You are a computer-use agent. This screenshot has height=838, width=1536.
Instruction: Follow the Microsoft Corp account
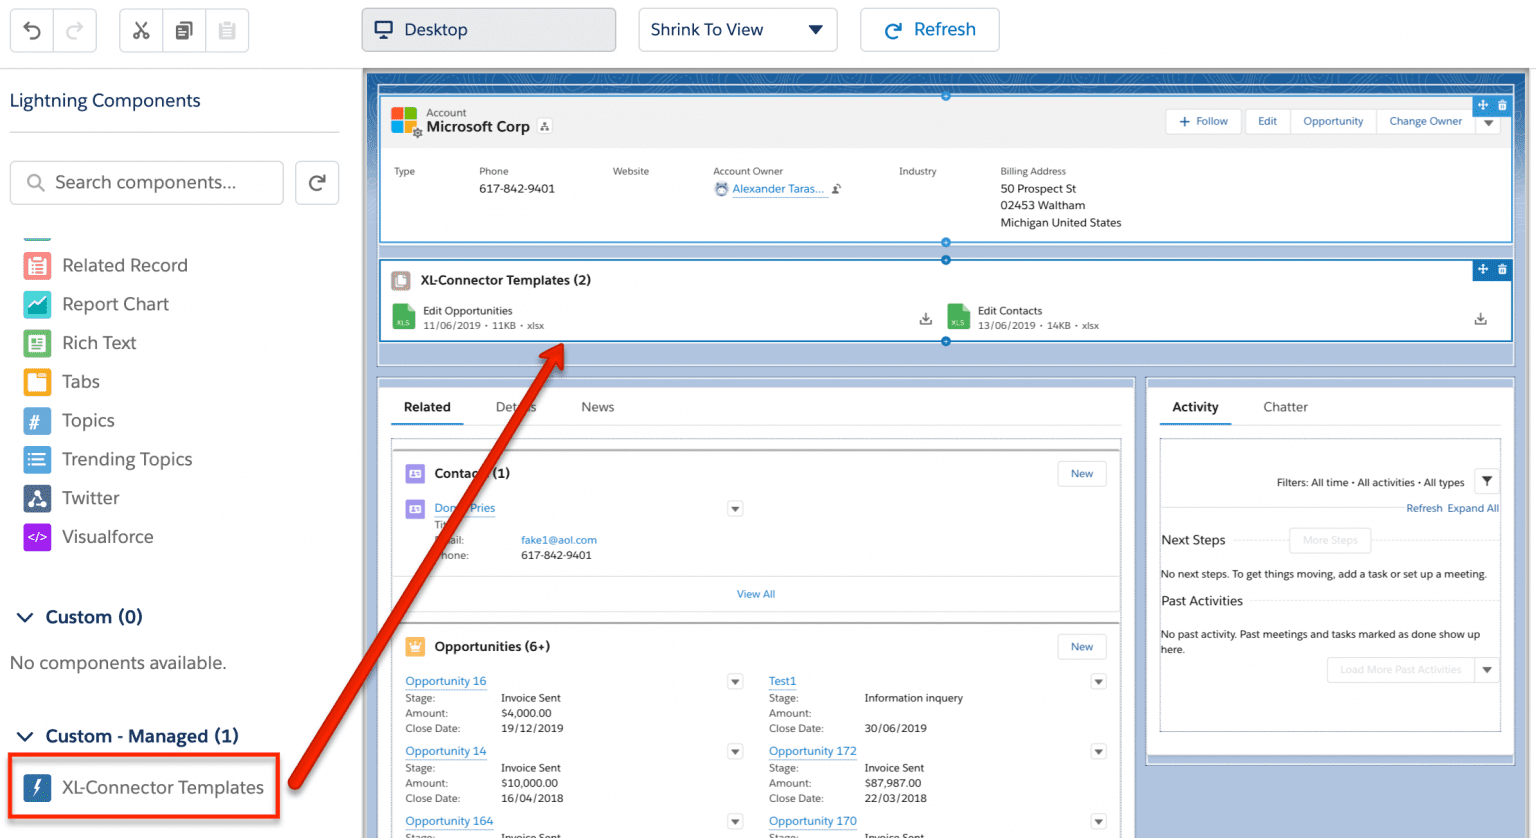pos(1203,121)
